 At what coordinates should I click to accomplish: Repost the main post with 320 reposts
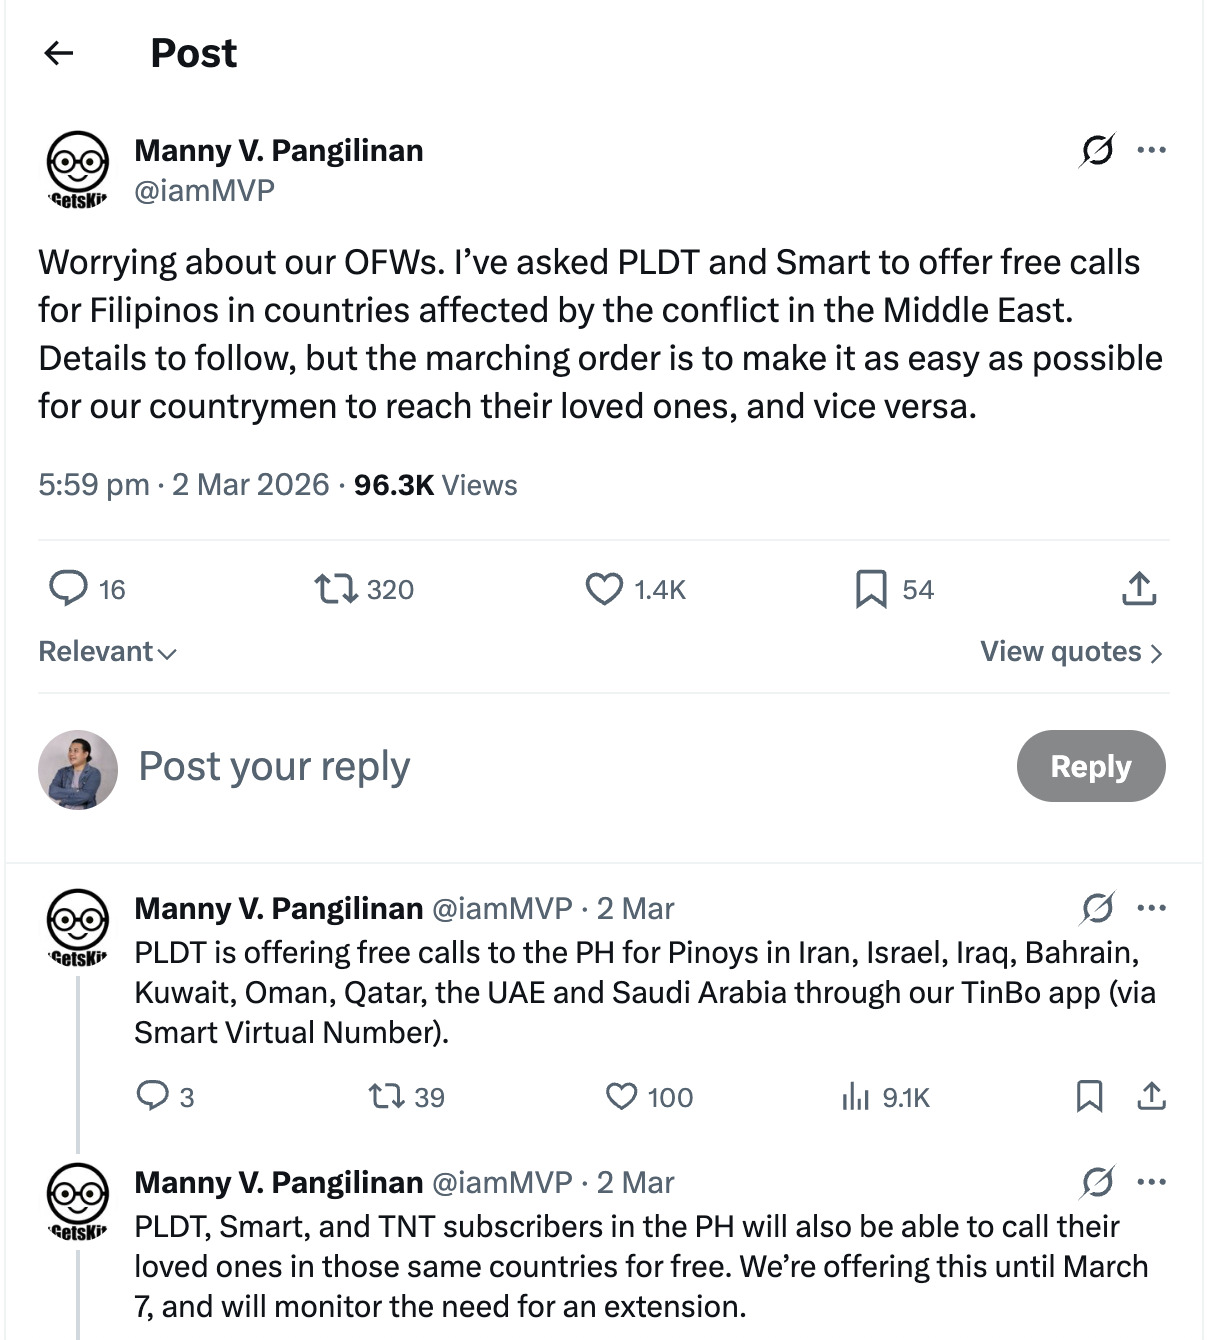pos(336,589)
